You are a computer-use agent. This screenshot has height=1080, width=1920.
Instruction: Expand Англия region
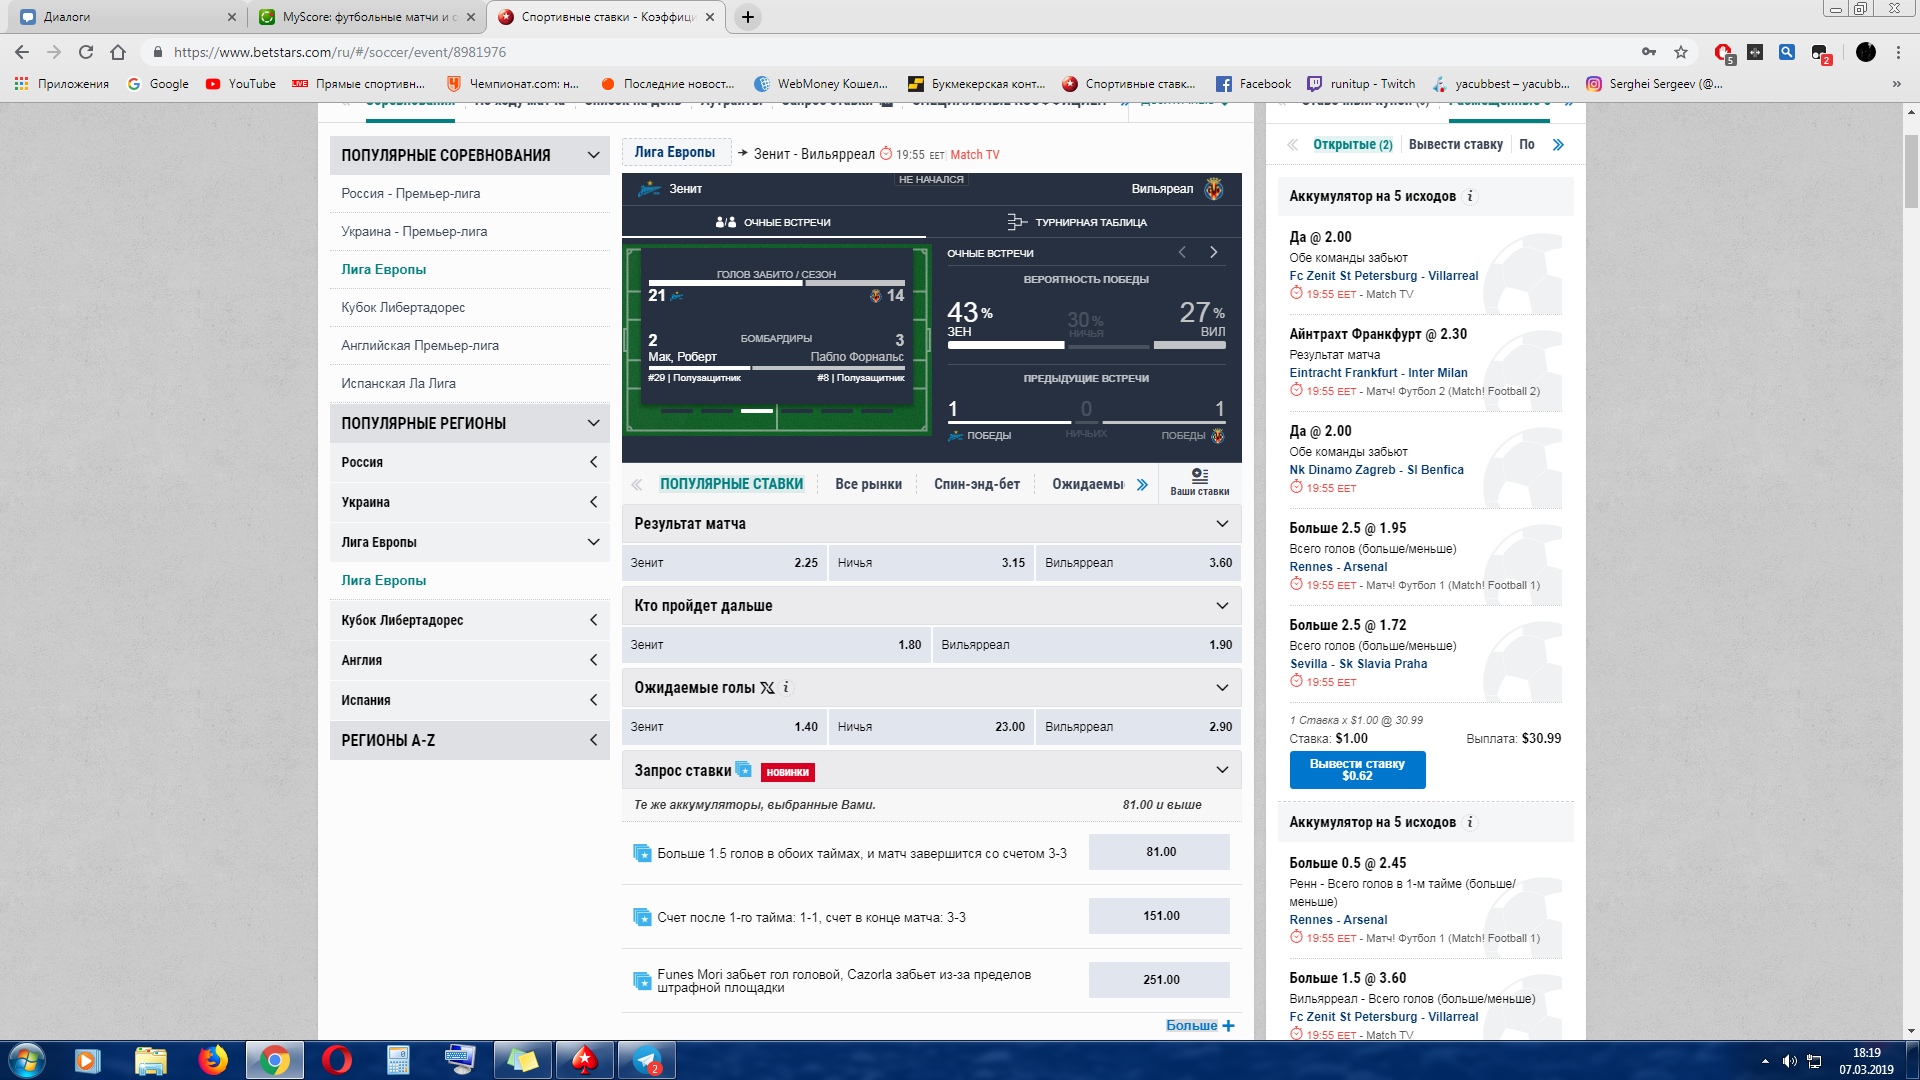[x=593, y=660]
